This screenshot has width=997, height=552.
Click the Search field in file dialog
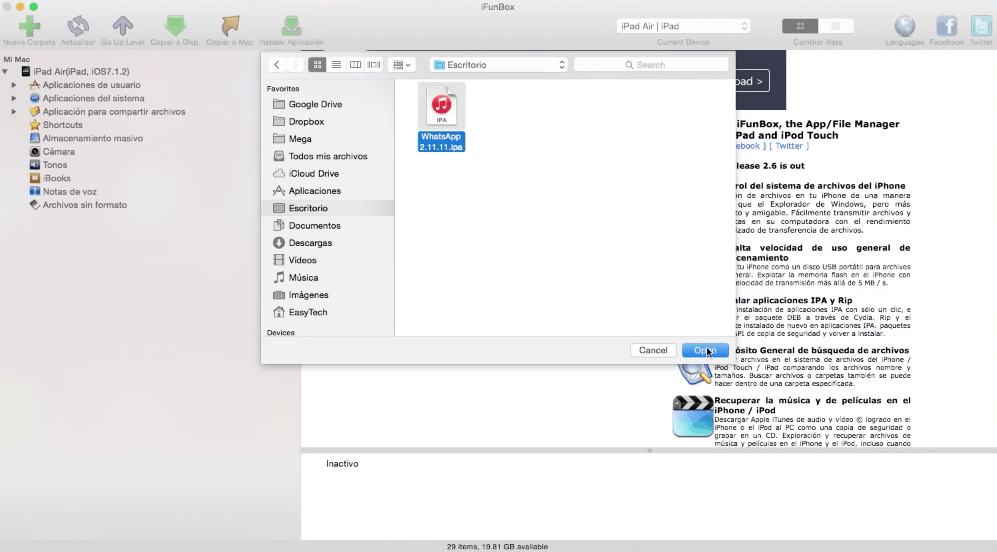[650, 65]
